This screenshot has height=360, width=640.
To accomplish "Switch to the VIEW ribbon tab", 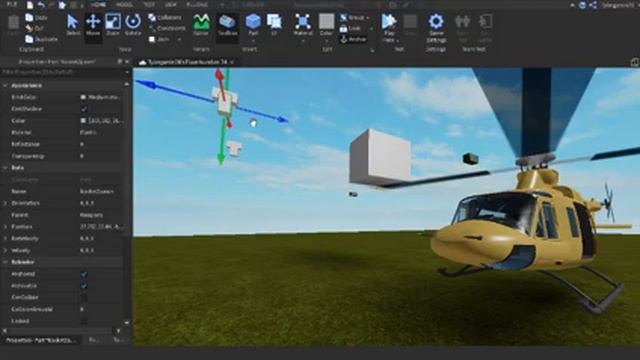I will point(170,4).
